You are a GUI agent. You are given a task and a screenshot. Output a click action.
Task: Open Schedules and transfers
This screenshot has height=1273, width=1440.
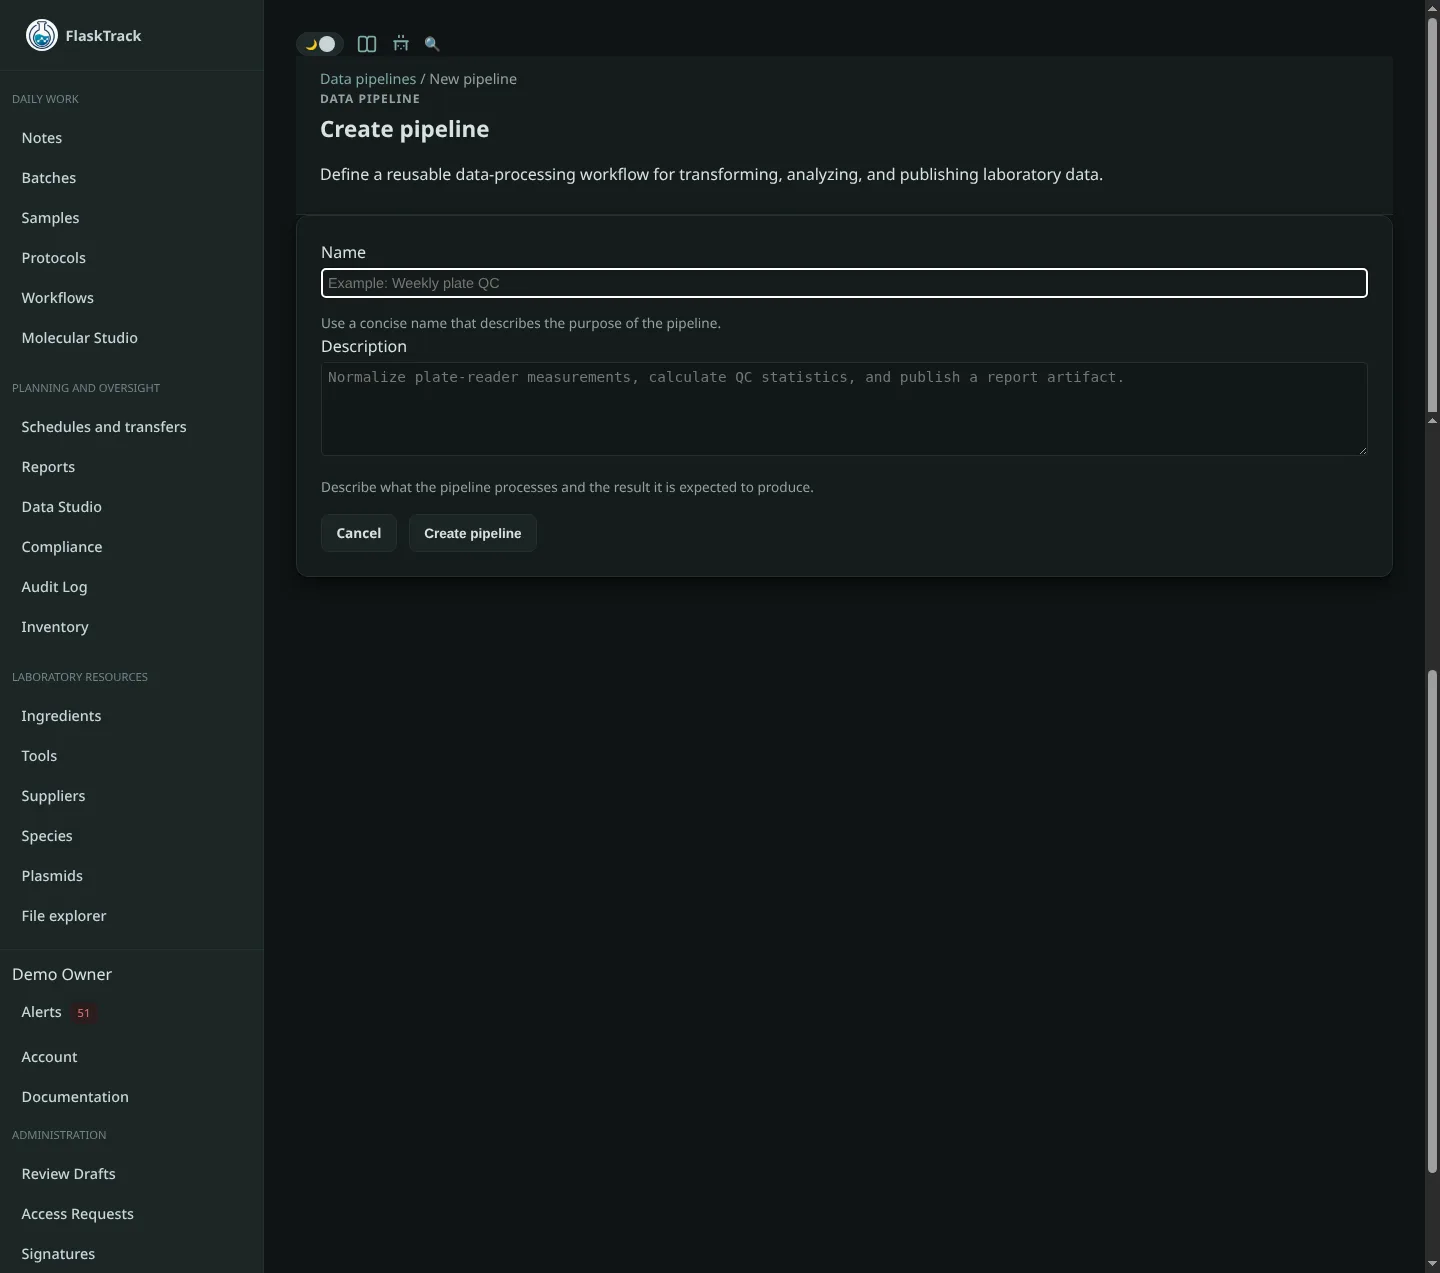tap(104, 427)
